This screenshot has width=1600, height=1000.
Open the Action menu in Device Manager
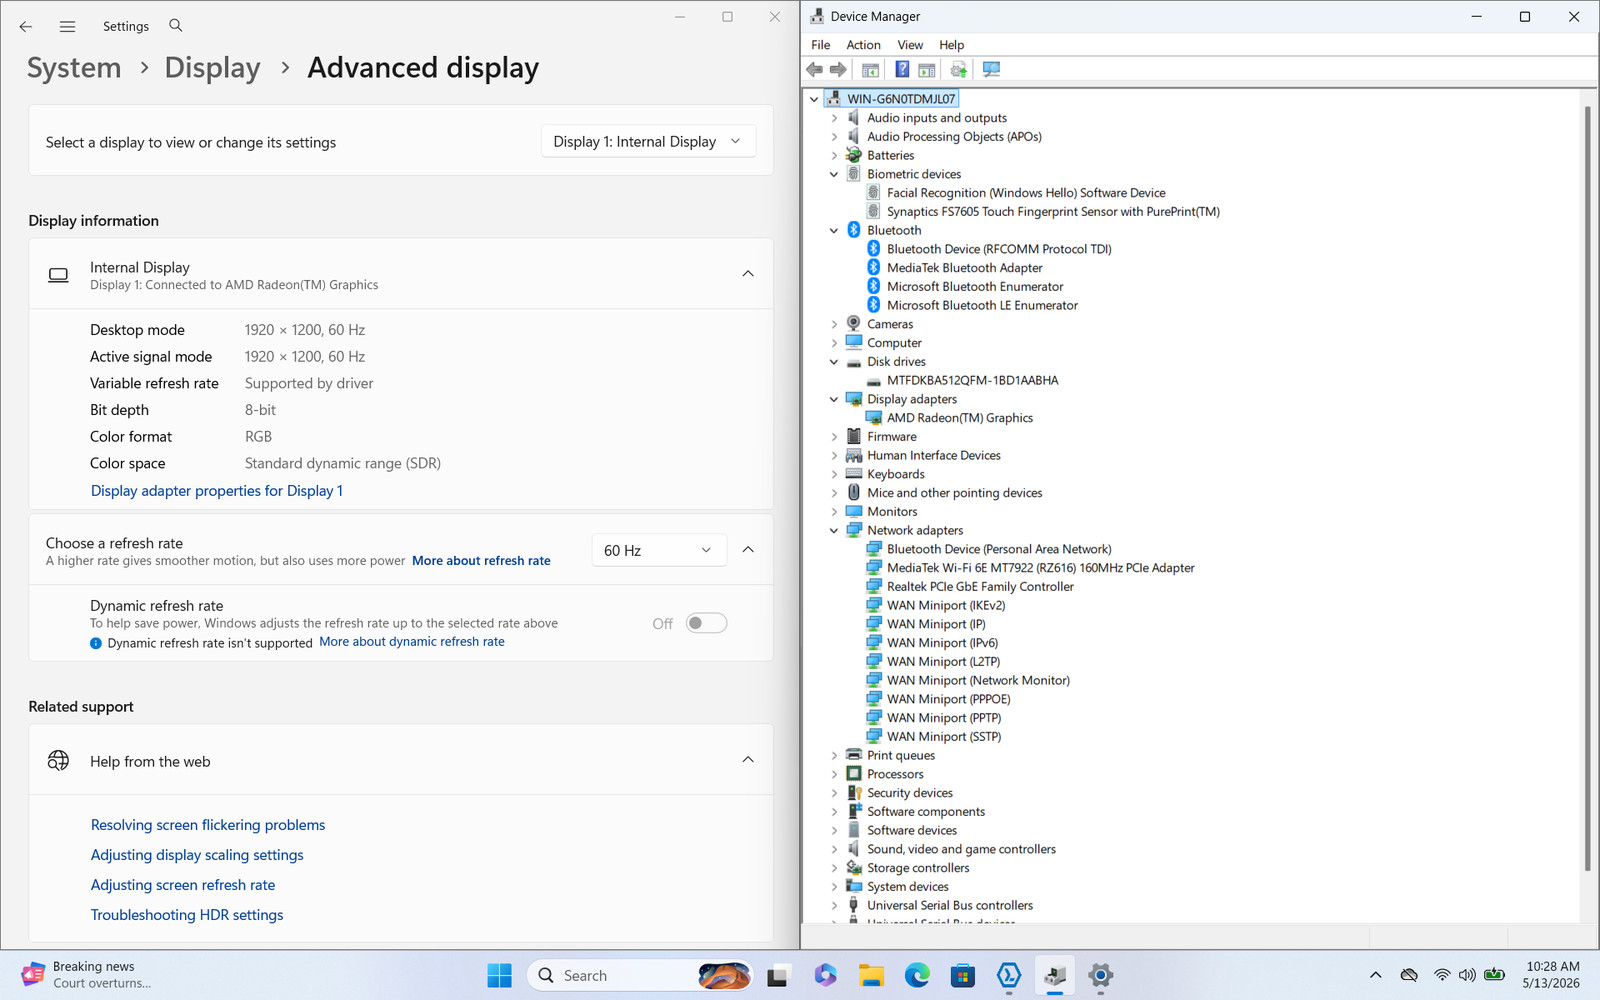(863, 45)
